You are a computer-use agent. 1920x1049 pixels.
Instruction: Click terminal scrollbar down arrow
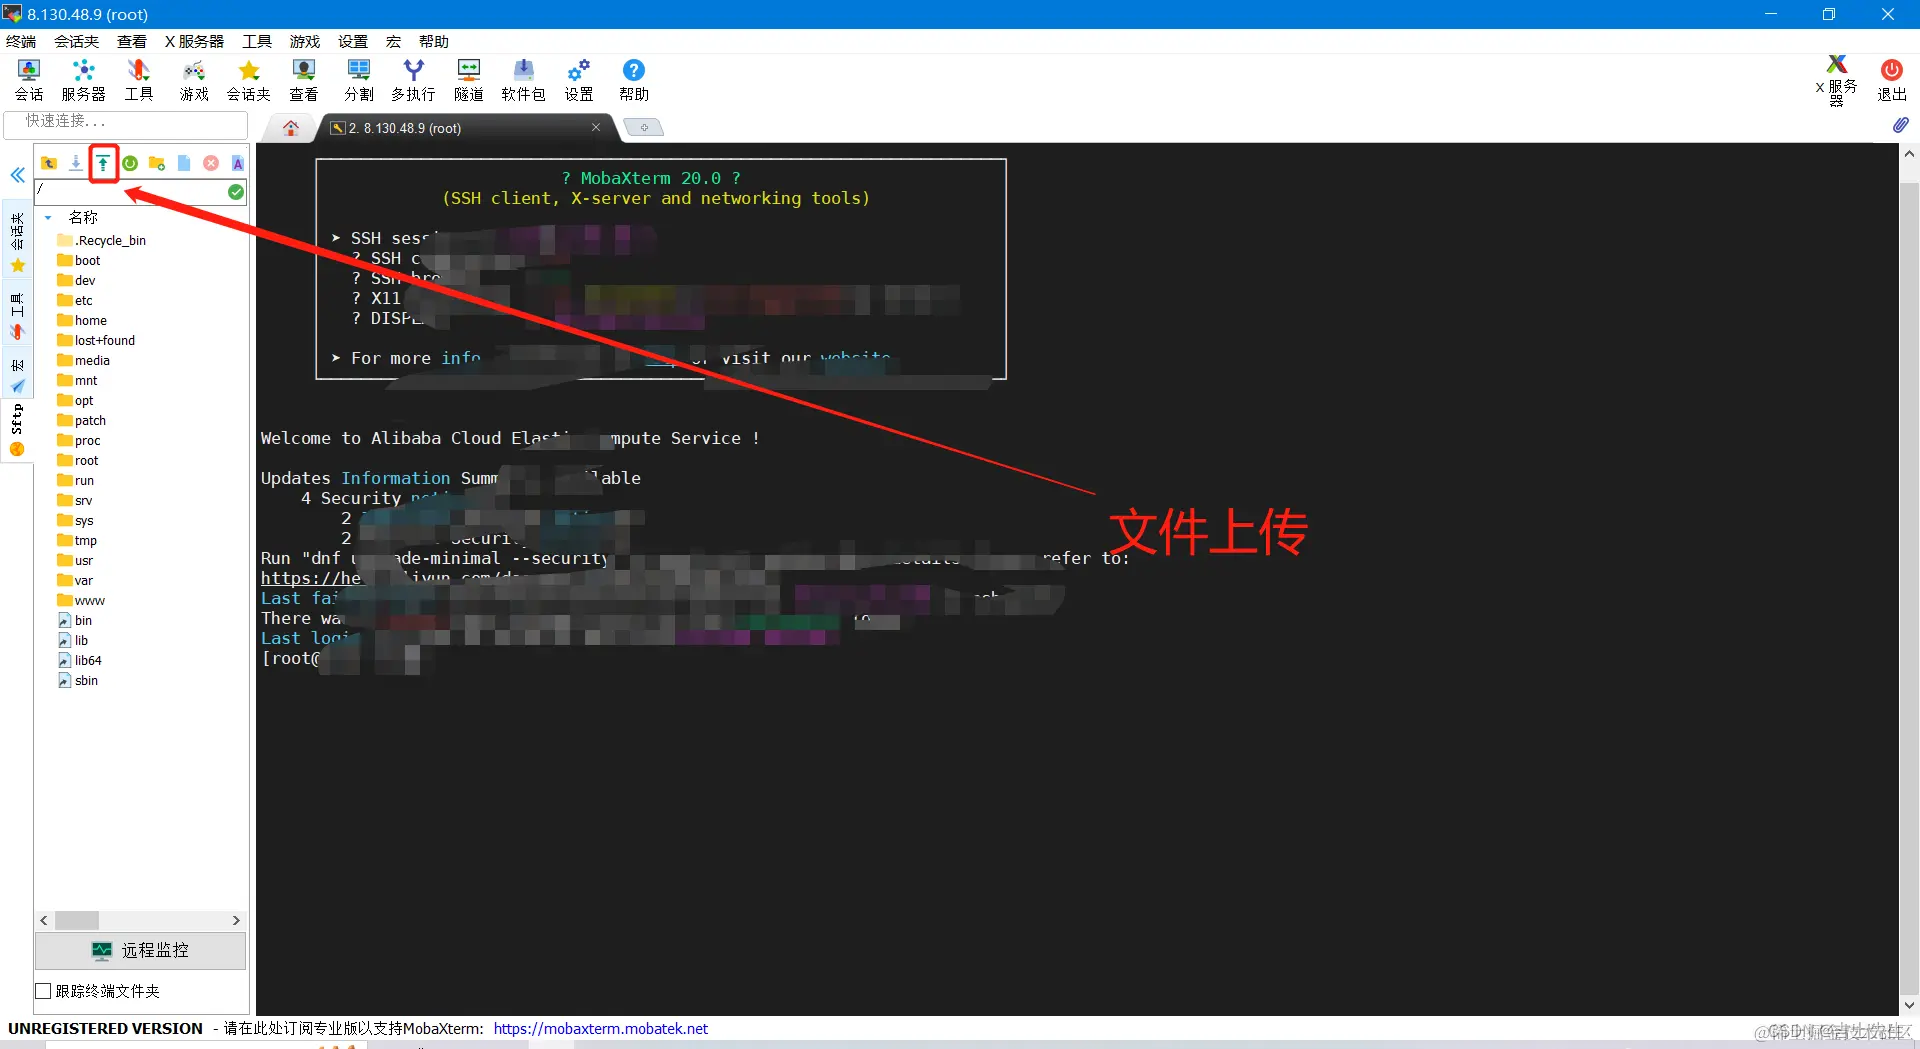1909,1006
